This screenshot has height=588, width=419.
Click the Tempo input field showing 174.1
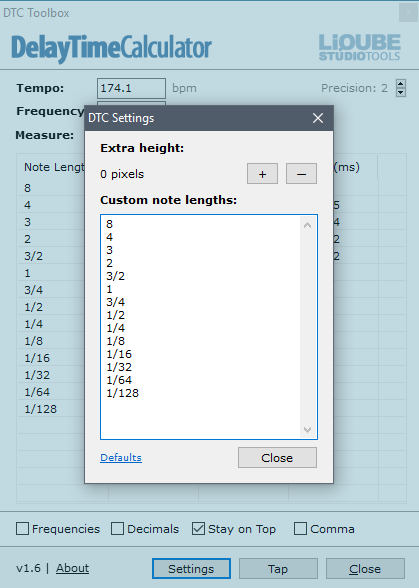131,88
